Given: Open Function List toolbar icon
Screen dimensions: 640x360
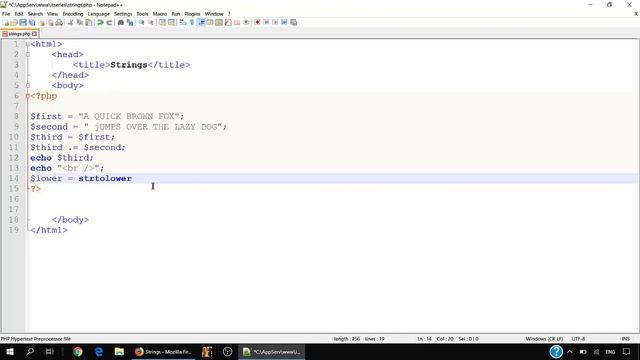Looking at the screenshot, I should click(228, 22).
